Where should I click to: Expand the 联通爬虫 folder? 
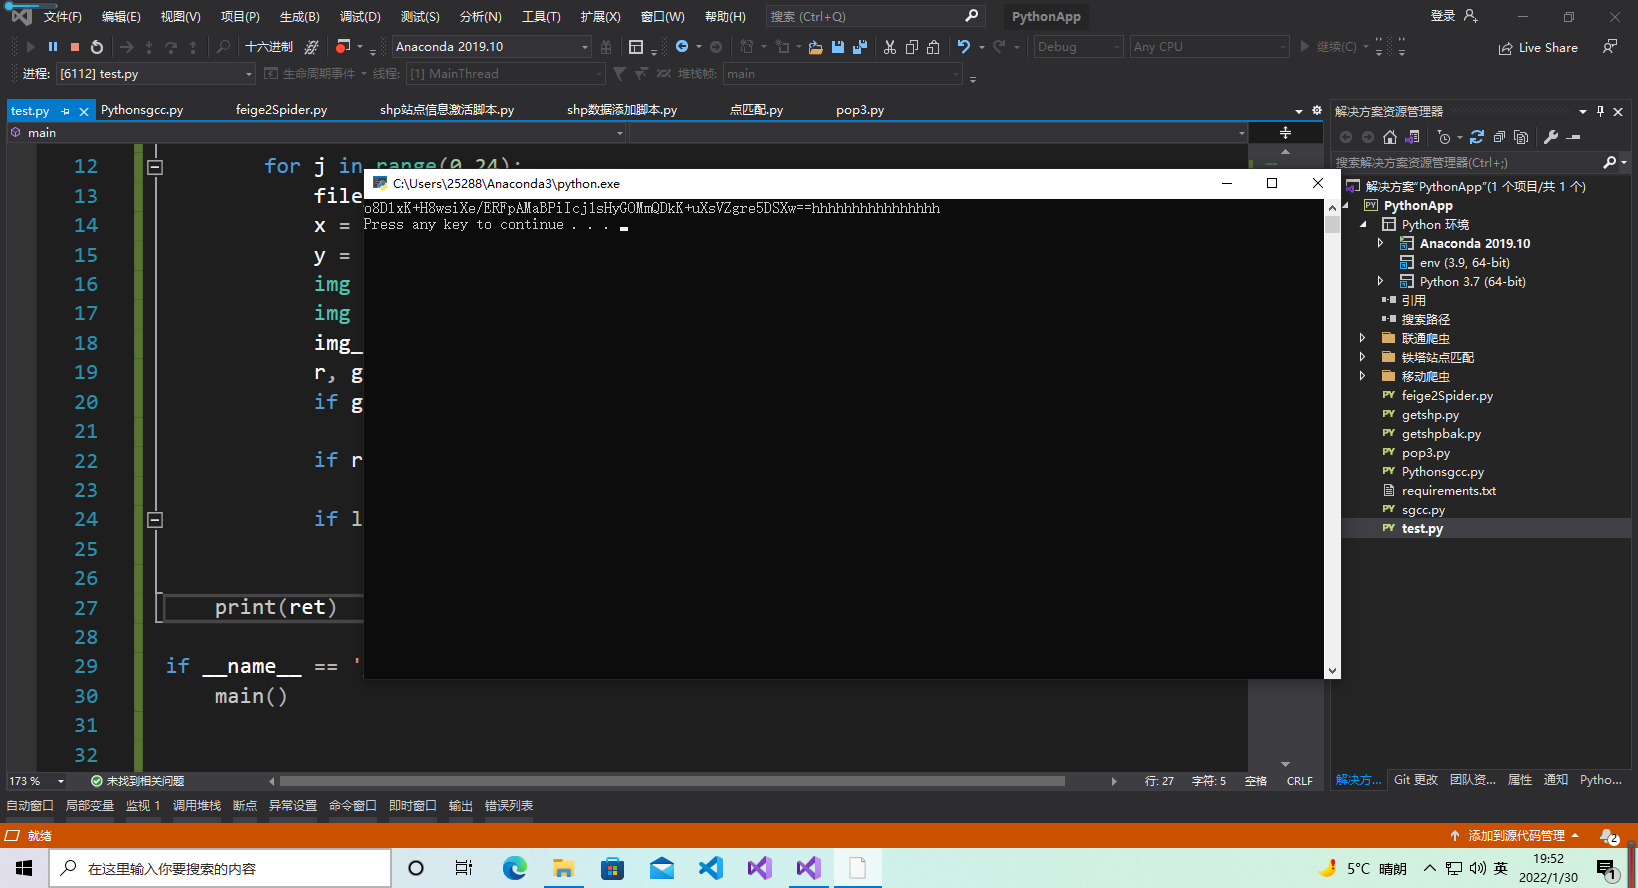click(x=1362, y=338)
